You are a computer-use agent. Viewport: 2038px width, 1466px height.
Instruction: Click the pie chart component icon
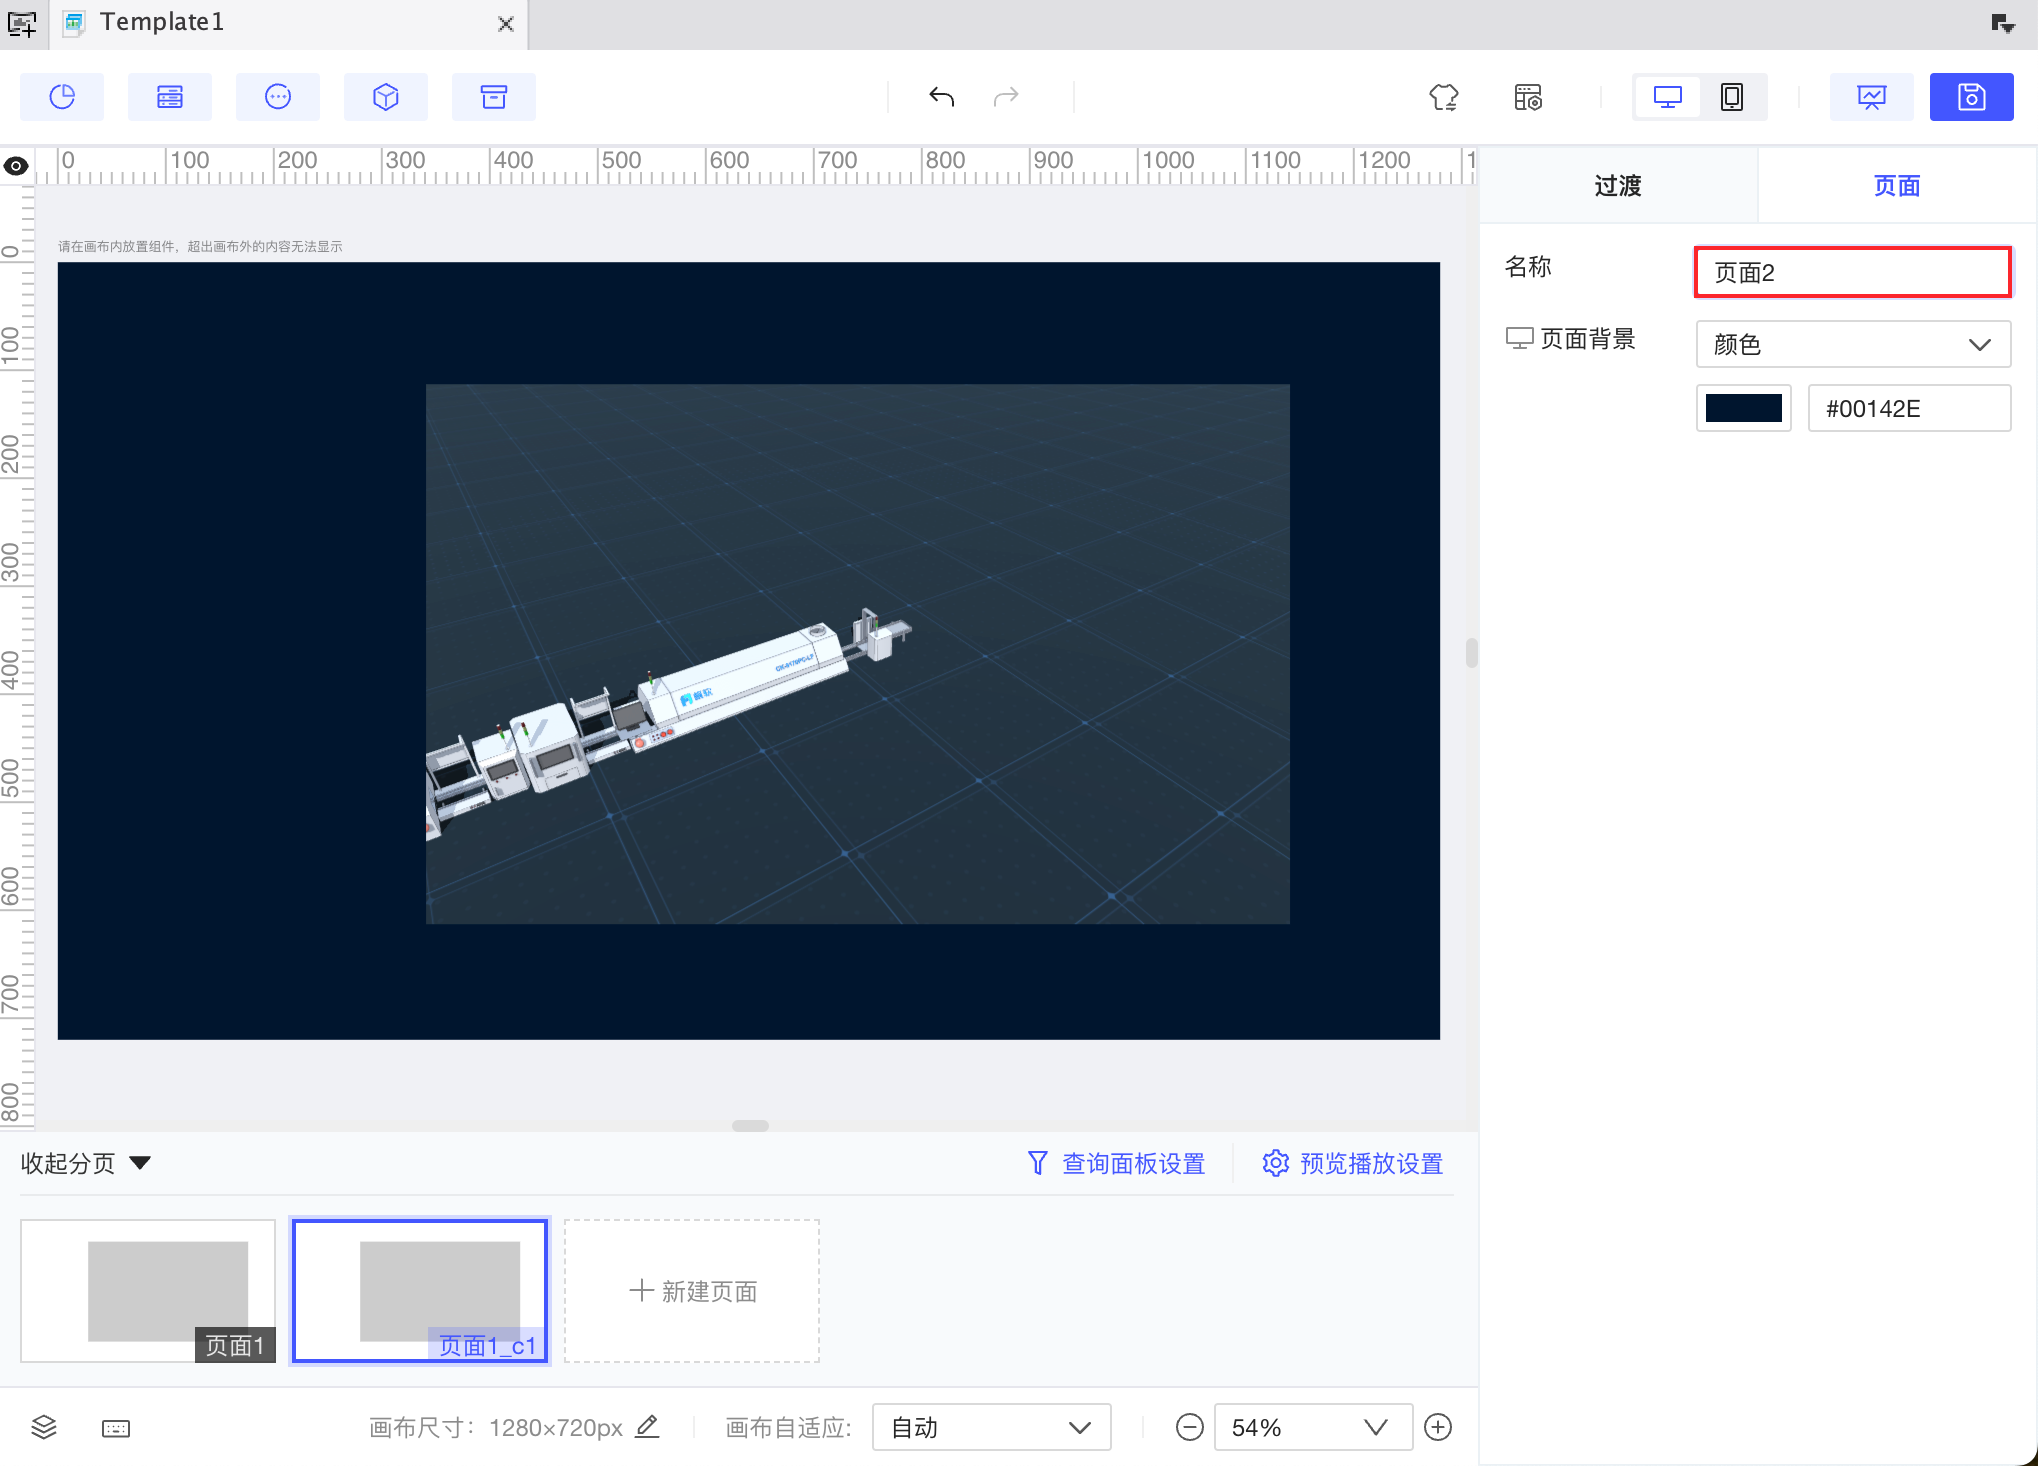pos(62,97)
